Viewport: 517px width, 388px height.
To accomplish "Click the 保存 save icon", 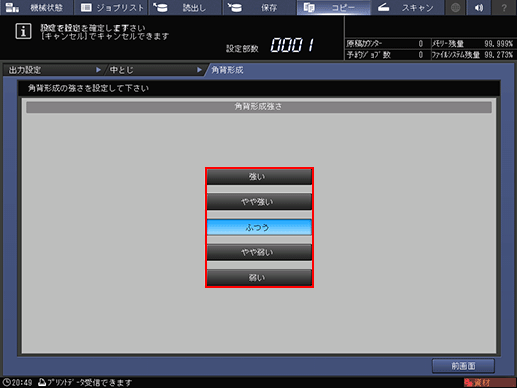I will point(235,7).
